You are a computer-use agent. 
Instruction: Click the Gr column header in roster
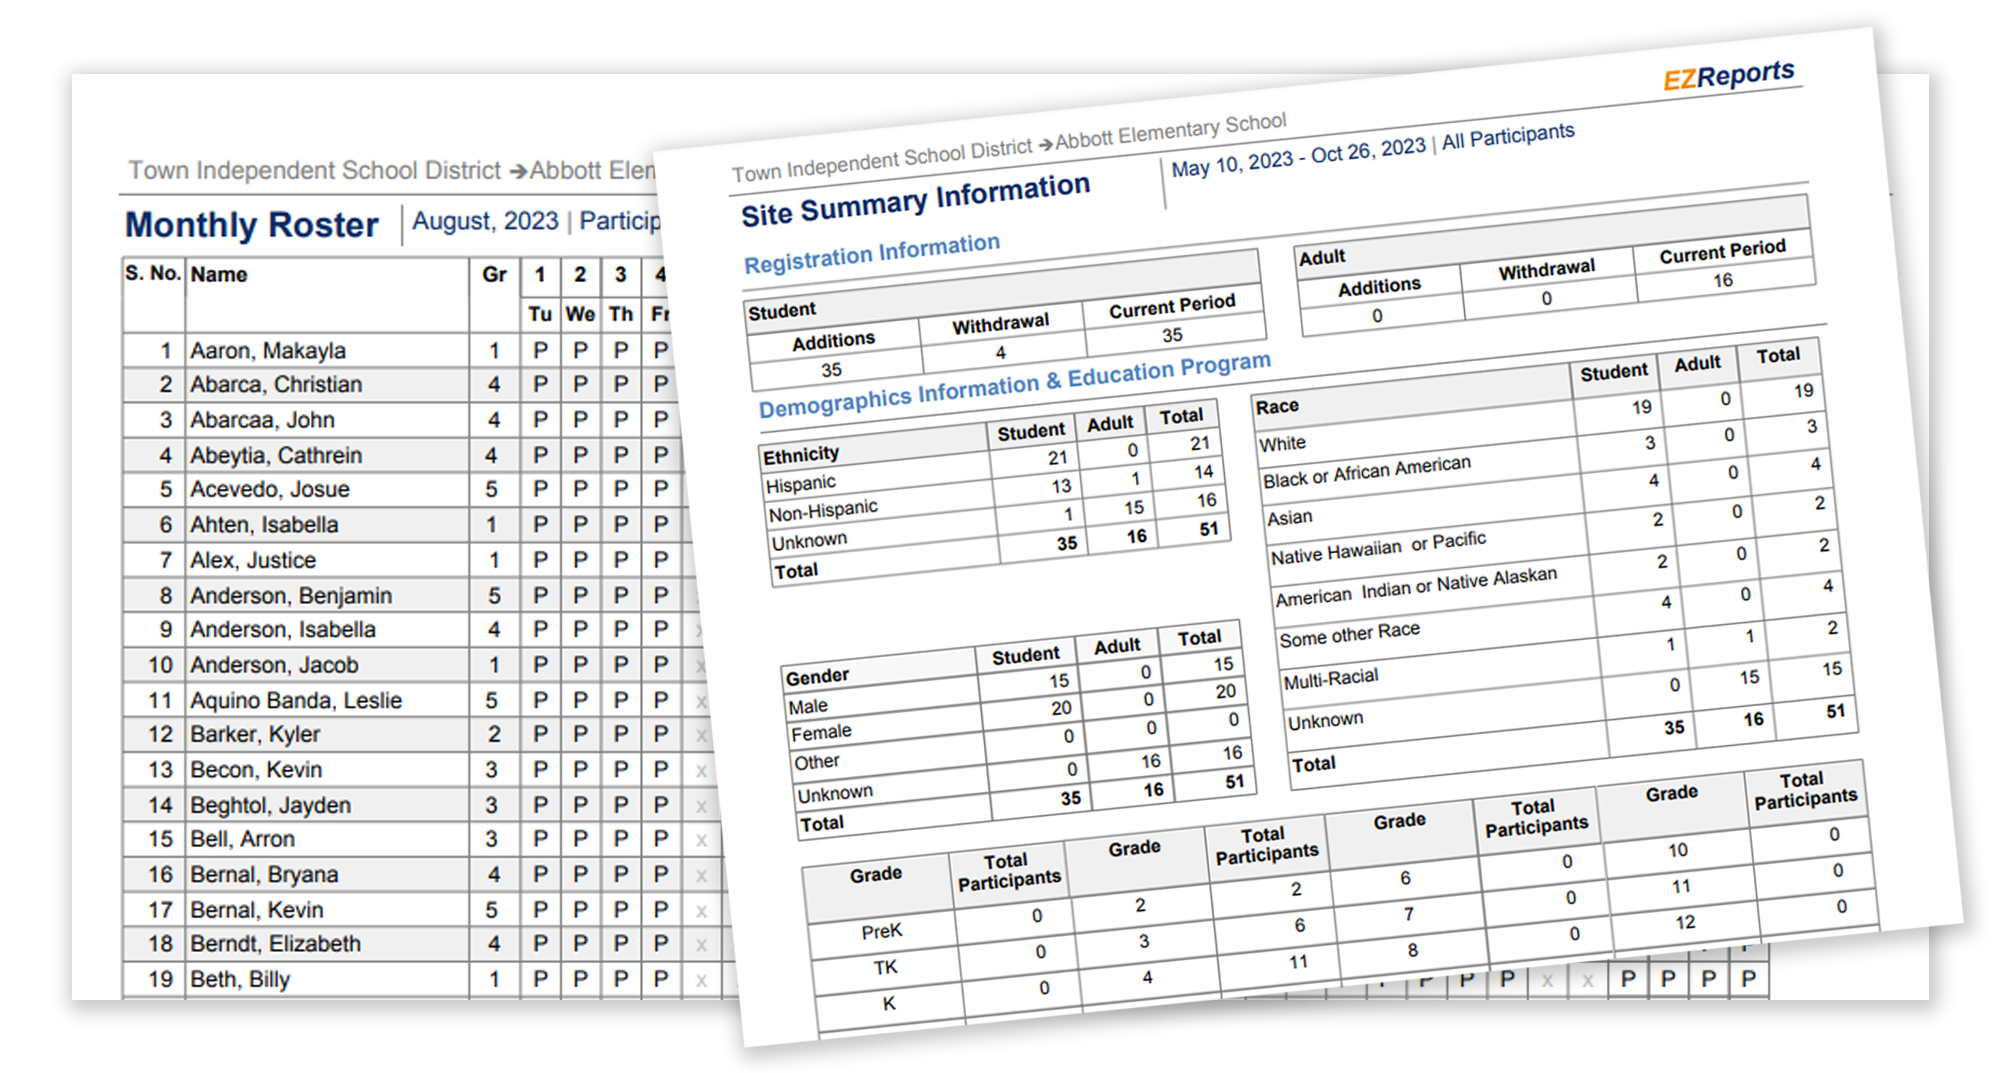(x=494, y=275)
